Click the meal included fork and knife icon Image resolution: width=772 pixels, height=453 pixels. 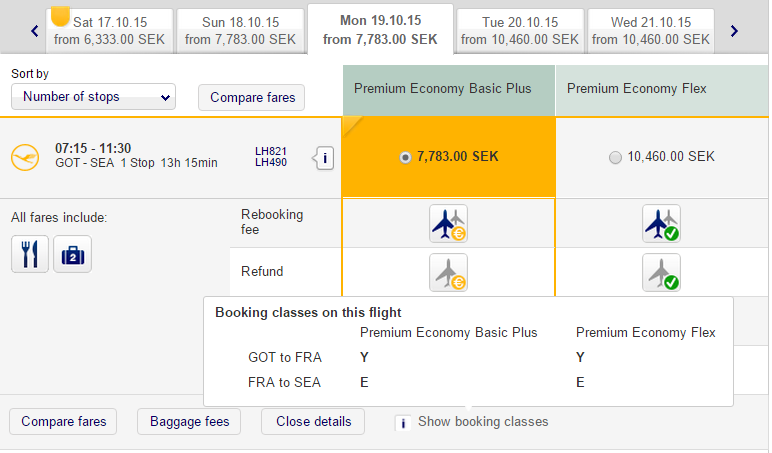(x=29, y=254)
